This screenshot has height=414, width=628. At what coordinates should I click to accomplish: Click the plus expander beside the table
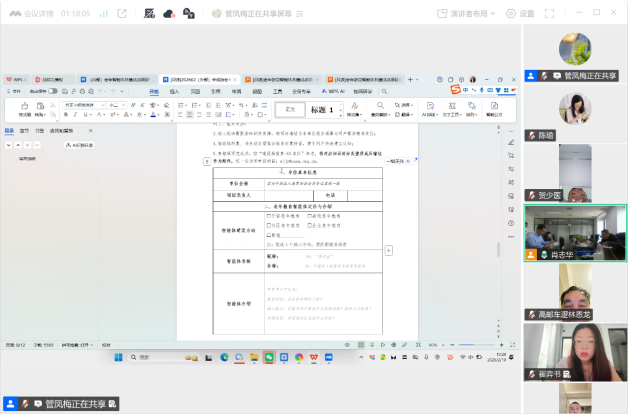tap(389, 249)
